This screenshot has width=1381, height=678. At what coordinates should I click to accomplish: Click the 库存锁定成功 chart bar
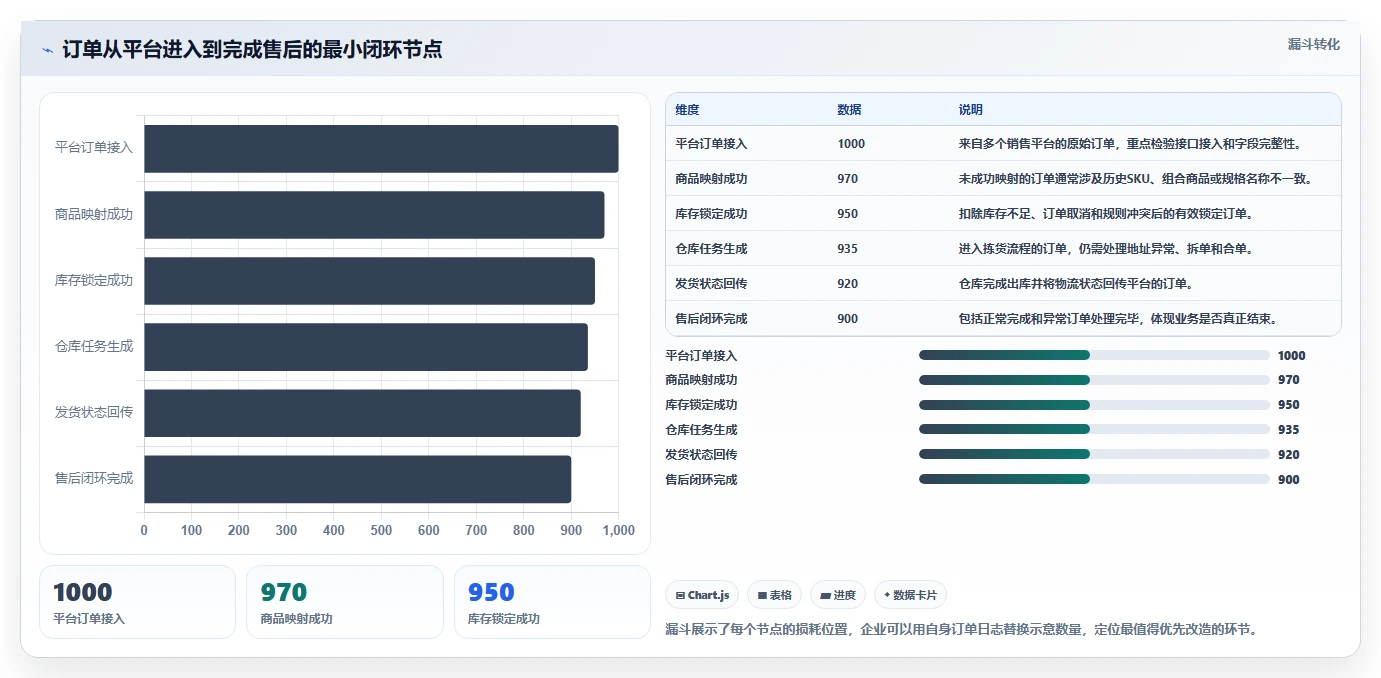369,281
